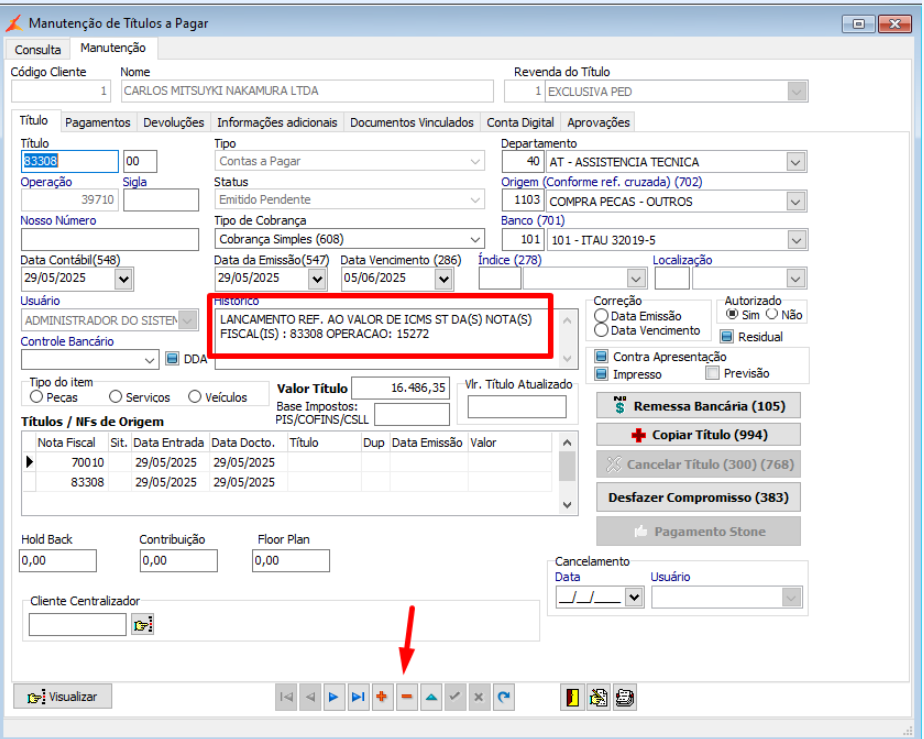Confirm changes with the checkmark icon
Image resolution: width=924 pixels, height=739 pixels.
[x=454, y=697]
